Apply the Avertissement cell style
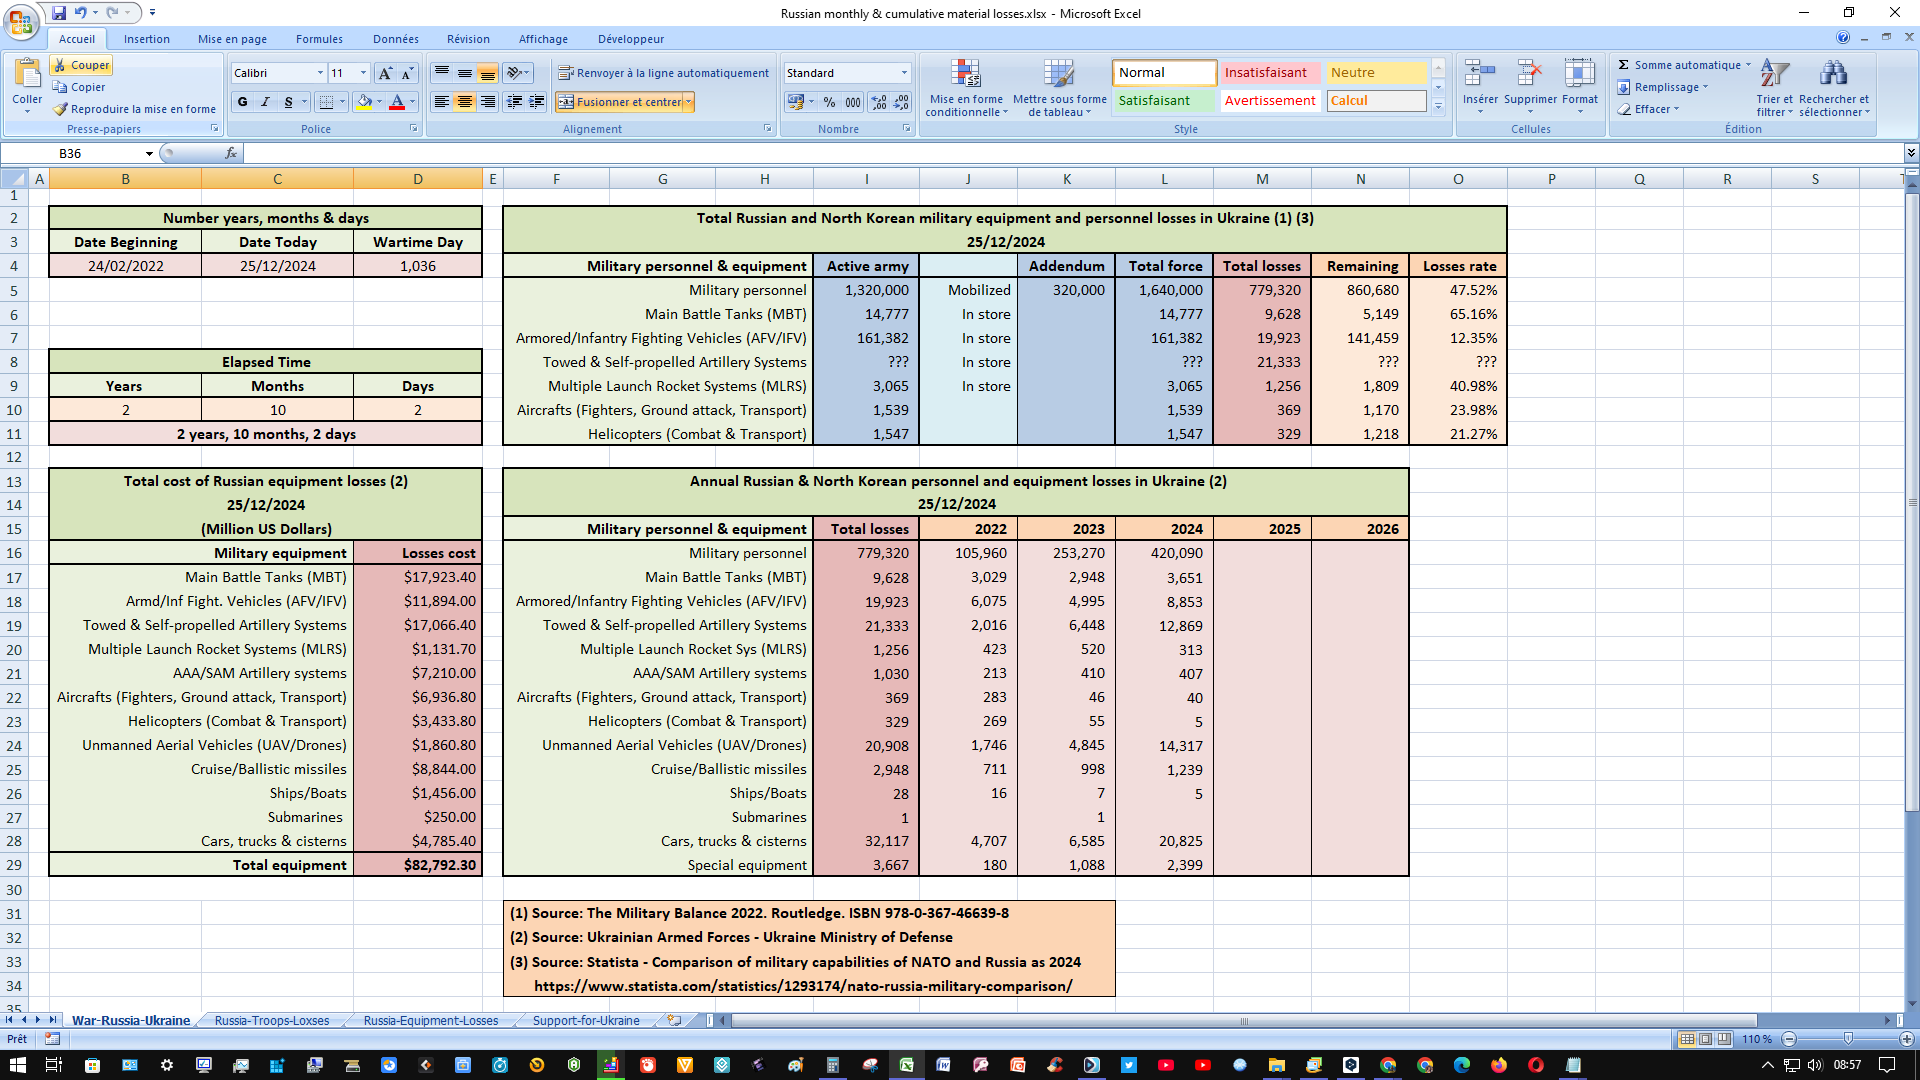 point(1270,101)
